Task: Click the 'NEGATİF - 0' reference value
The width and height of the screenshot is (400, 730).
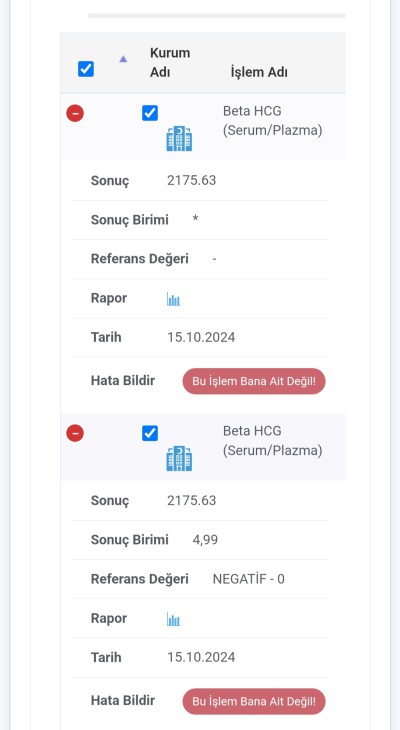Action: tap(249, 579)
